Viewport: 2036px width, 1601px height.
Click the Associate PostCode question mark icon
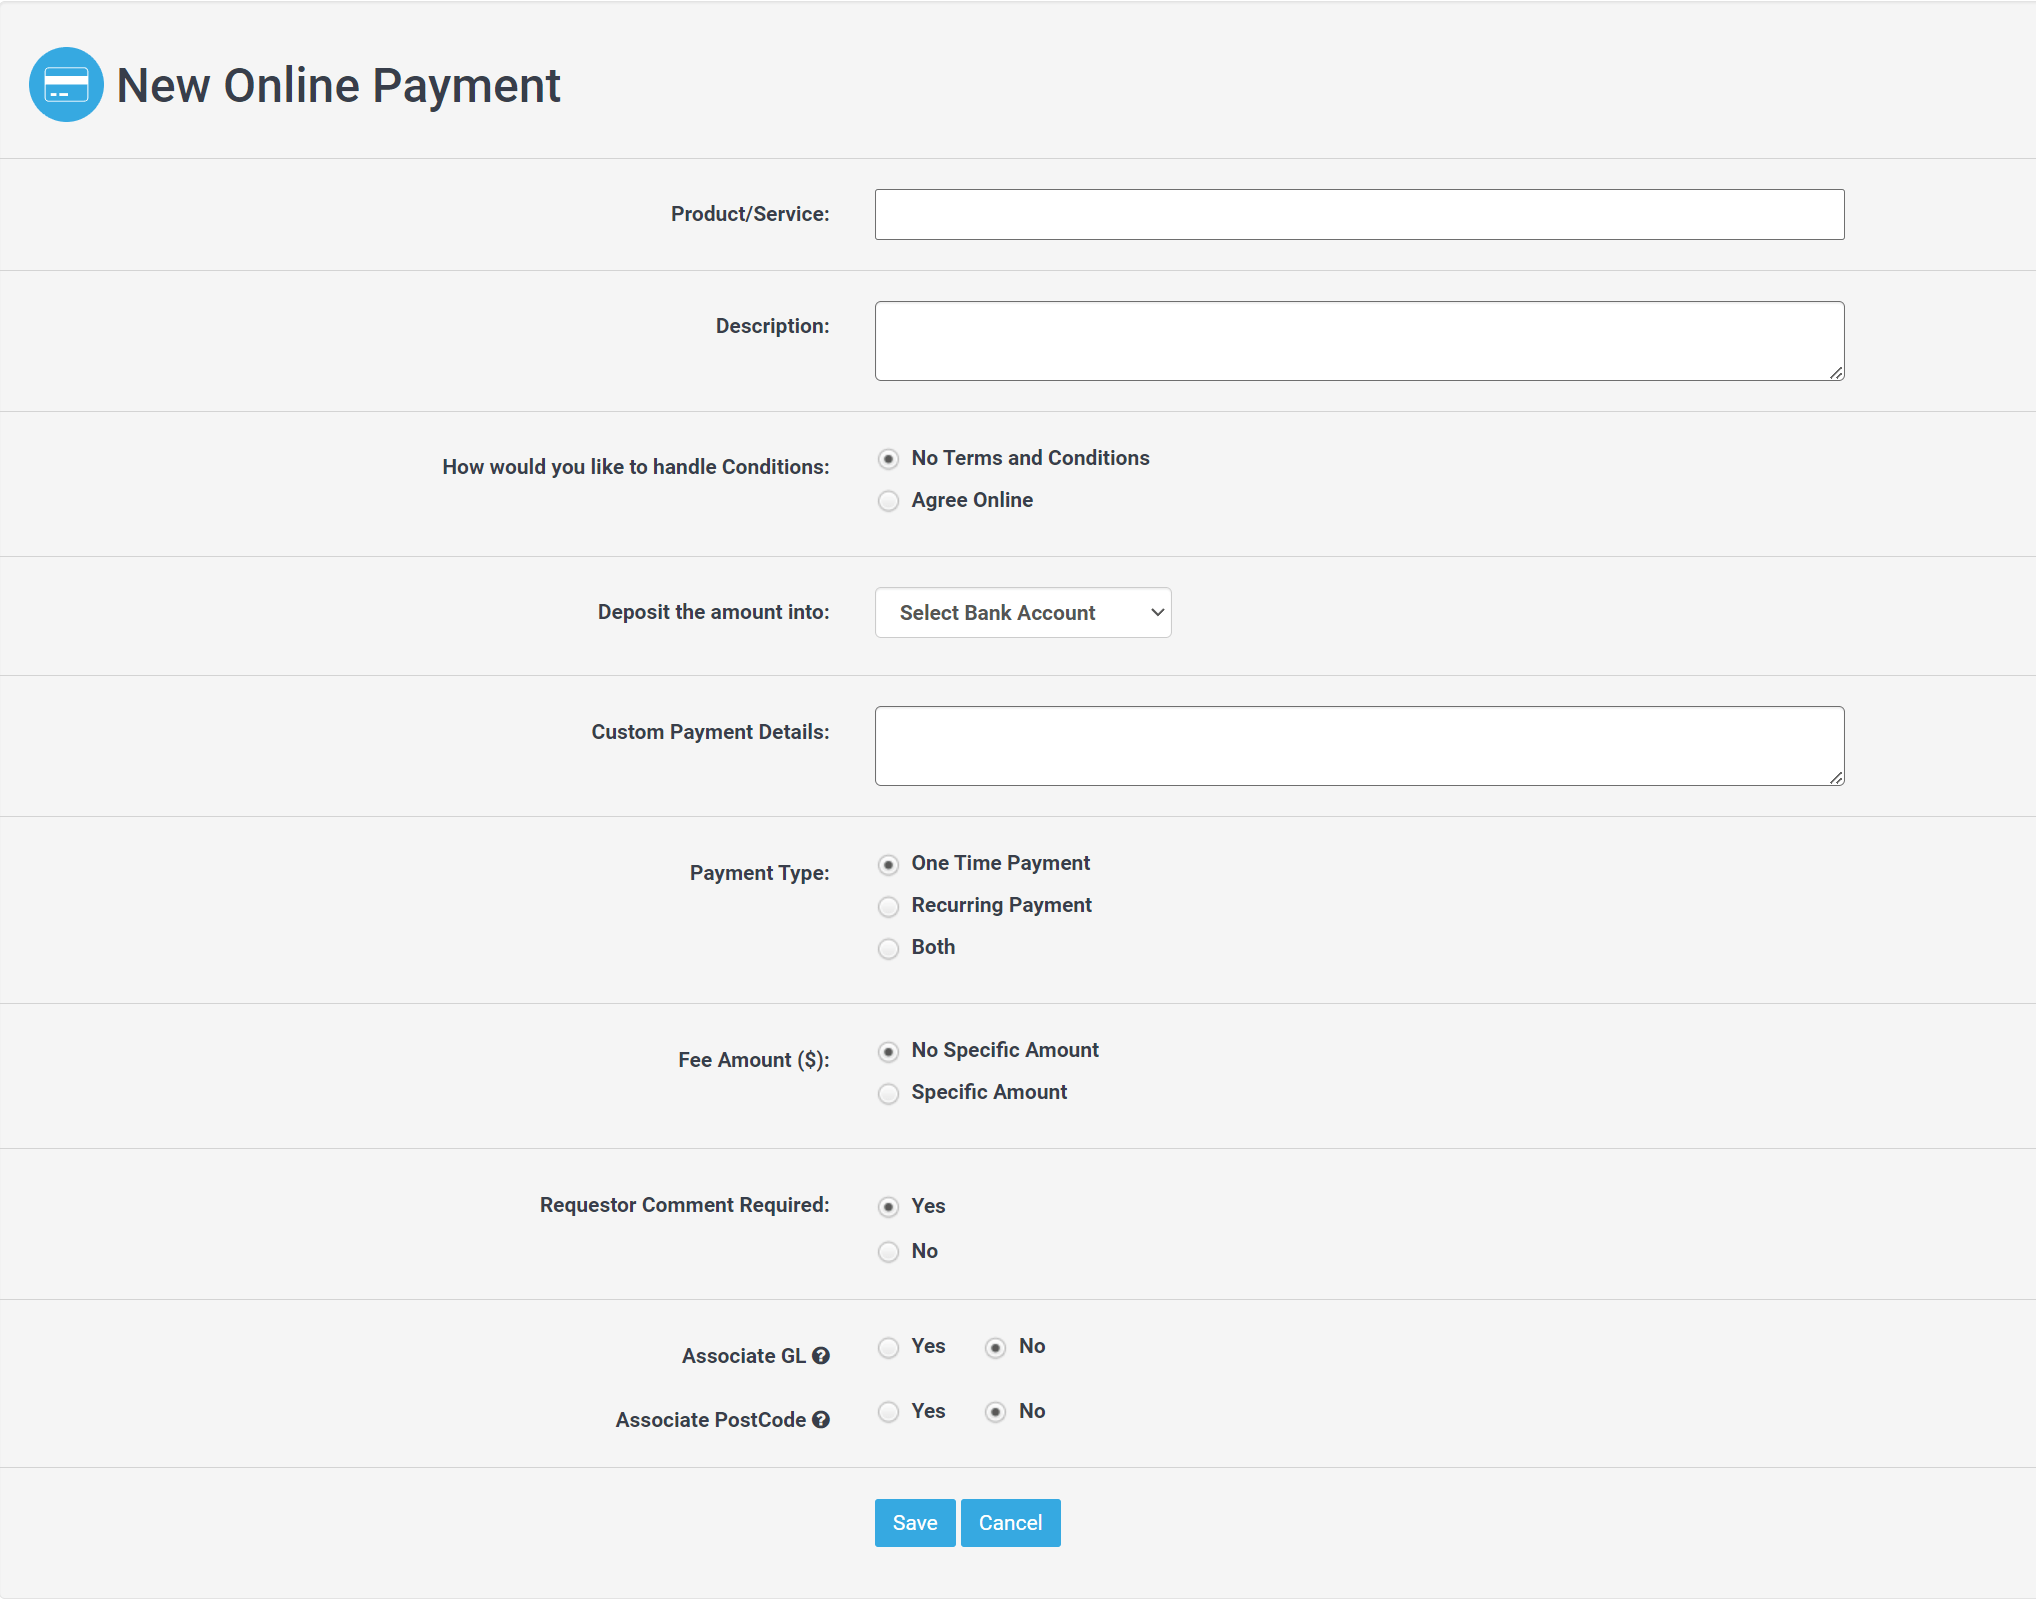[821, 1420]
